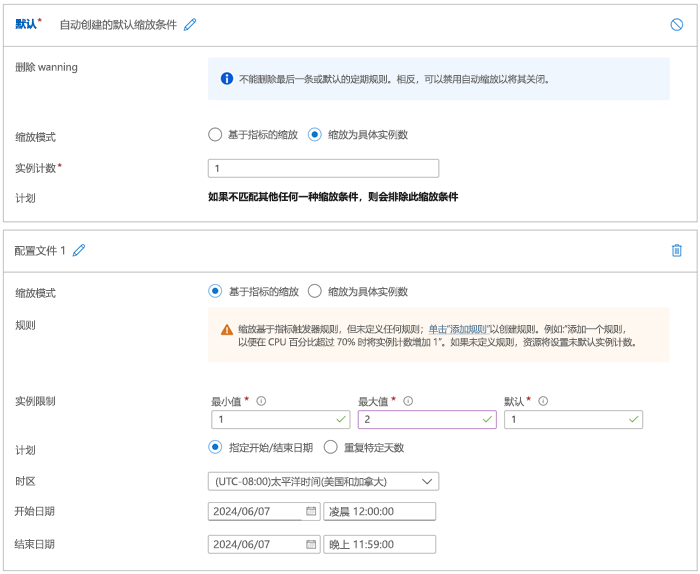Viewport: 700px width, 574px height.
Task: Click the info icon in the delete warning
Action: point(227,79)
